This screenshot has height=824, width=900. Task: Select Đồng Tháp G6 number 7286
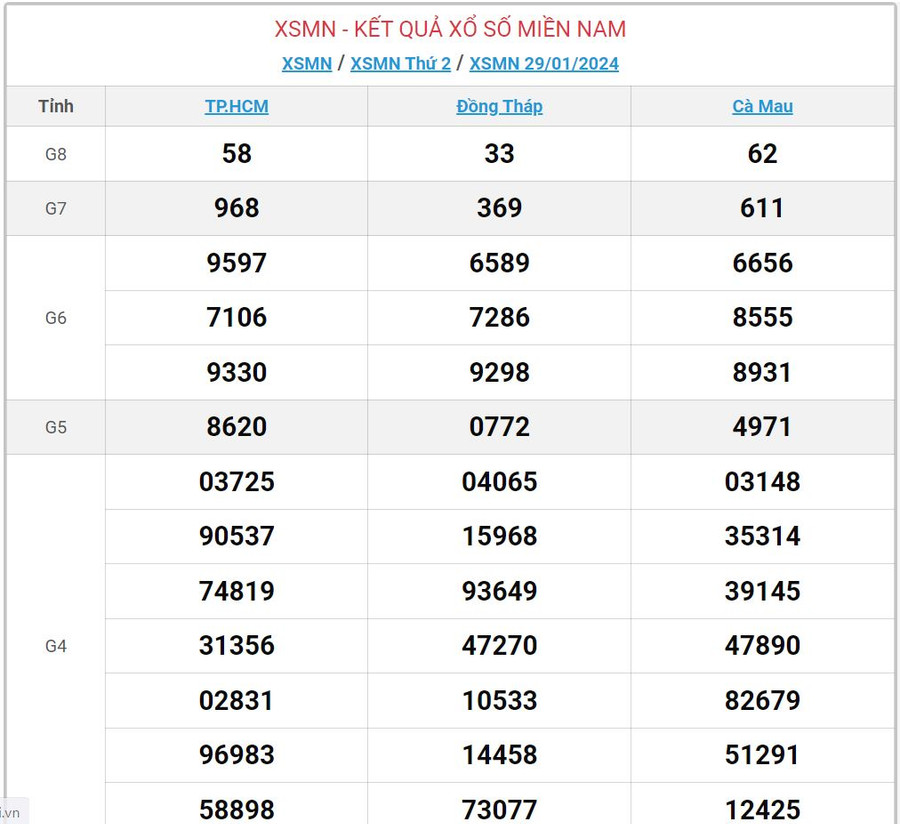pyautogui.click(x=499, y=318)
